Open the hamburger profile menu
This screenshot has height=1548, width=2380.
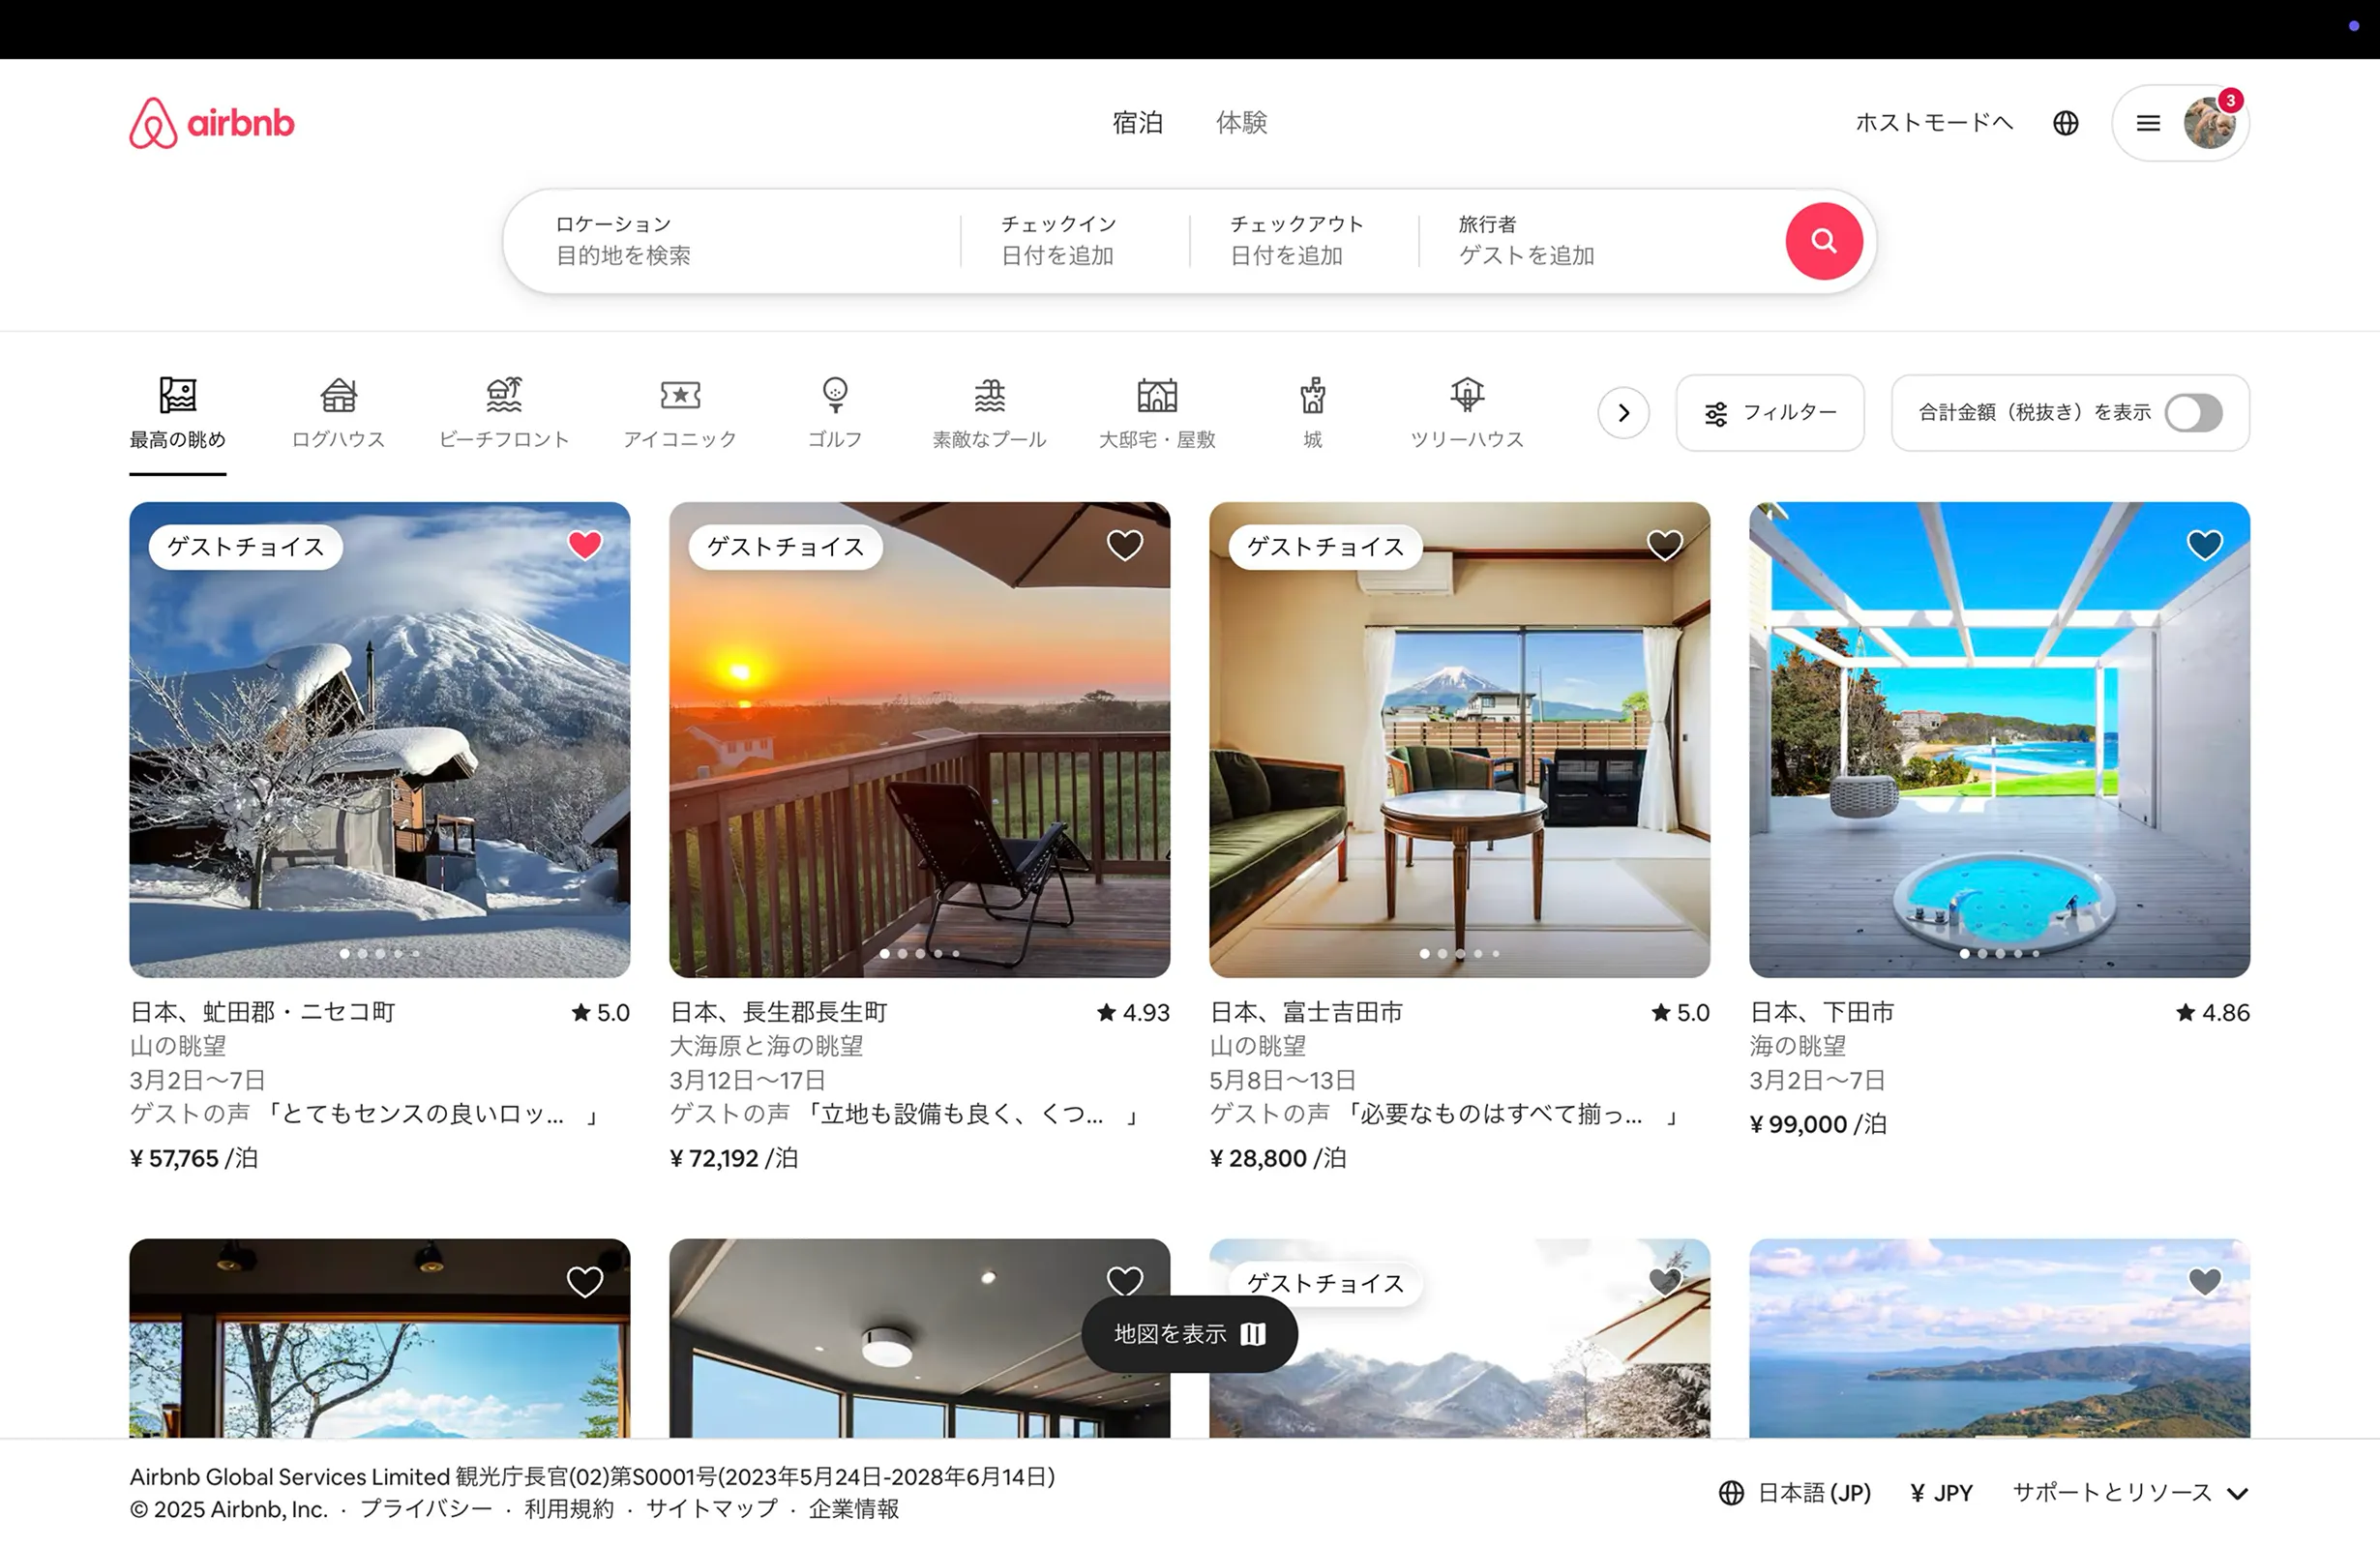tap(2147, 122)
